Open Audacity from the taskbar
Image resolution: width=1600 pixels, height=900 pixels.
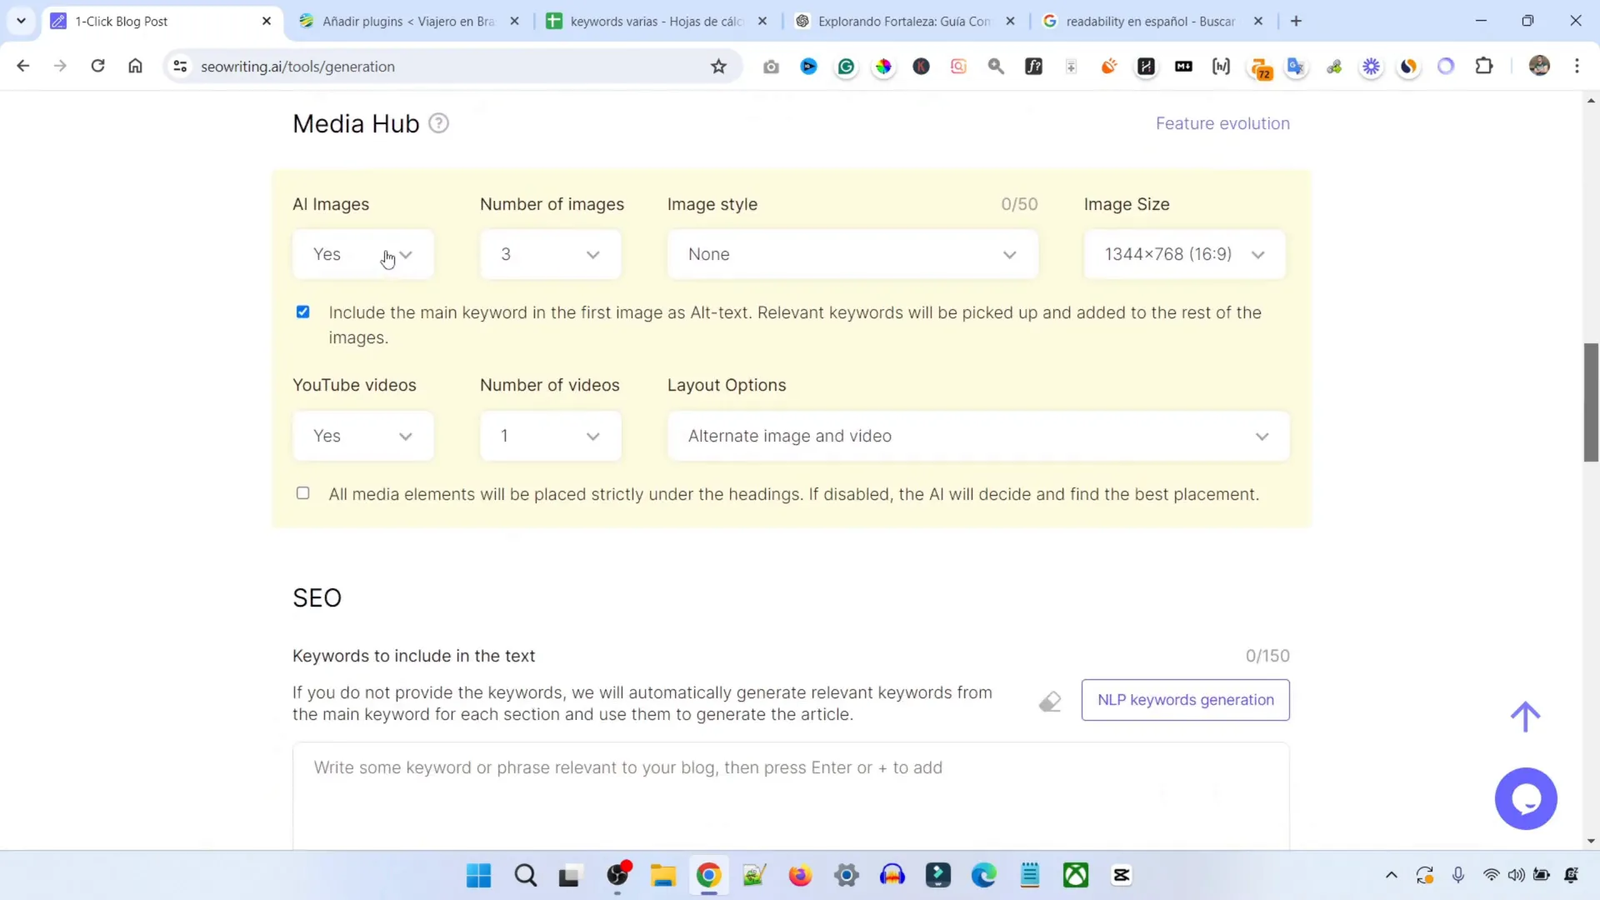[x=891, y=876]
